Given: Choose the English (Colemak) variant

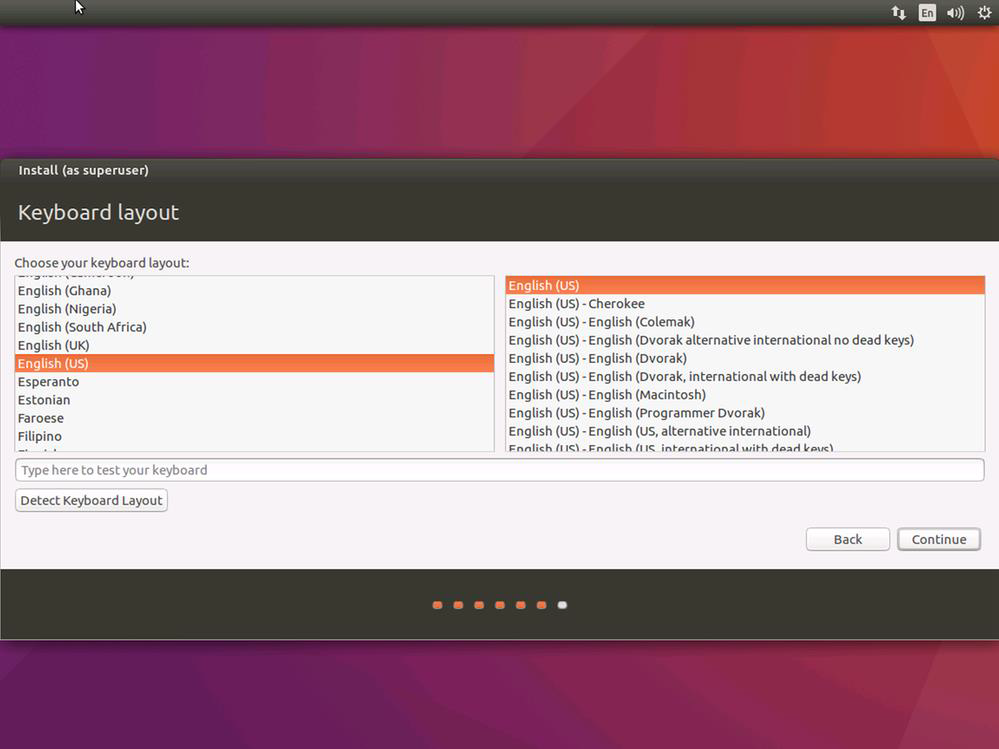Looking at the screenshot, I should click(601, 322).
